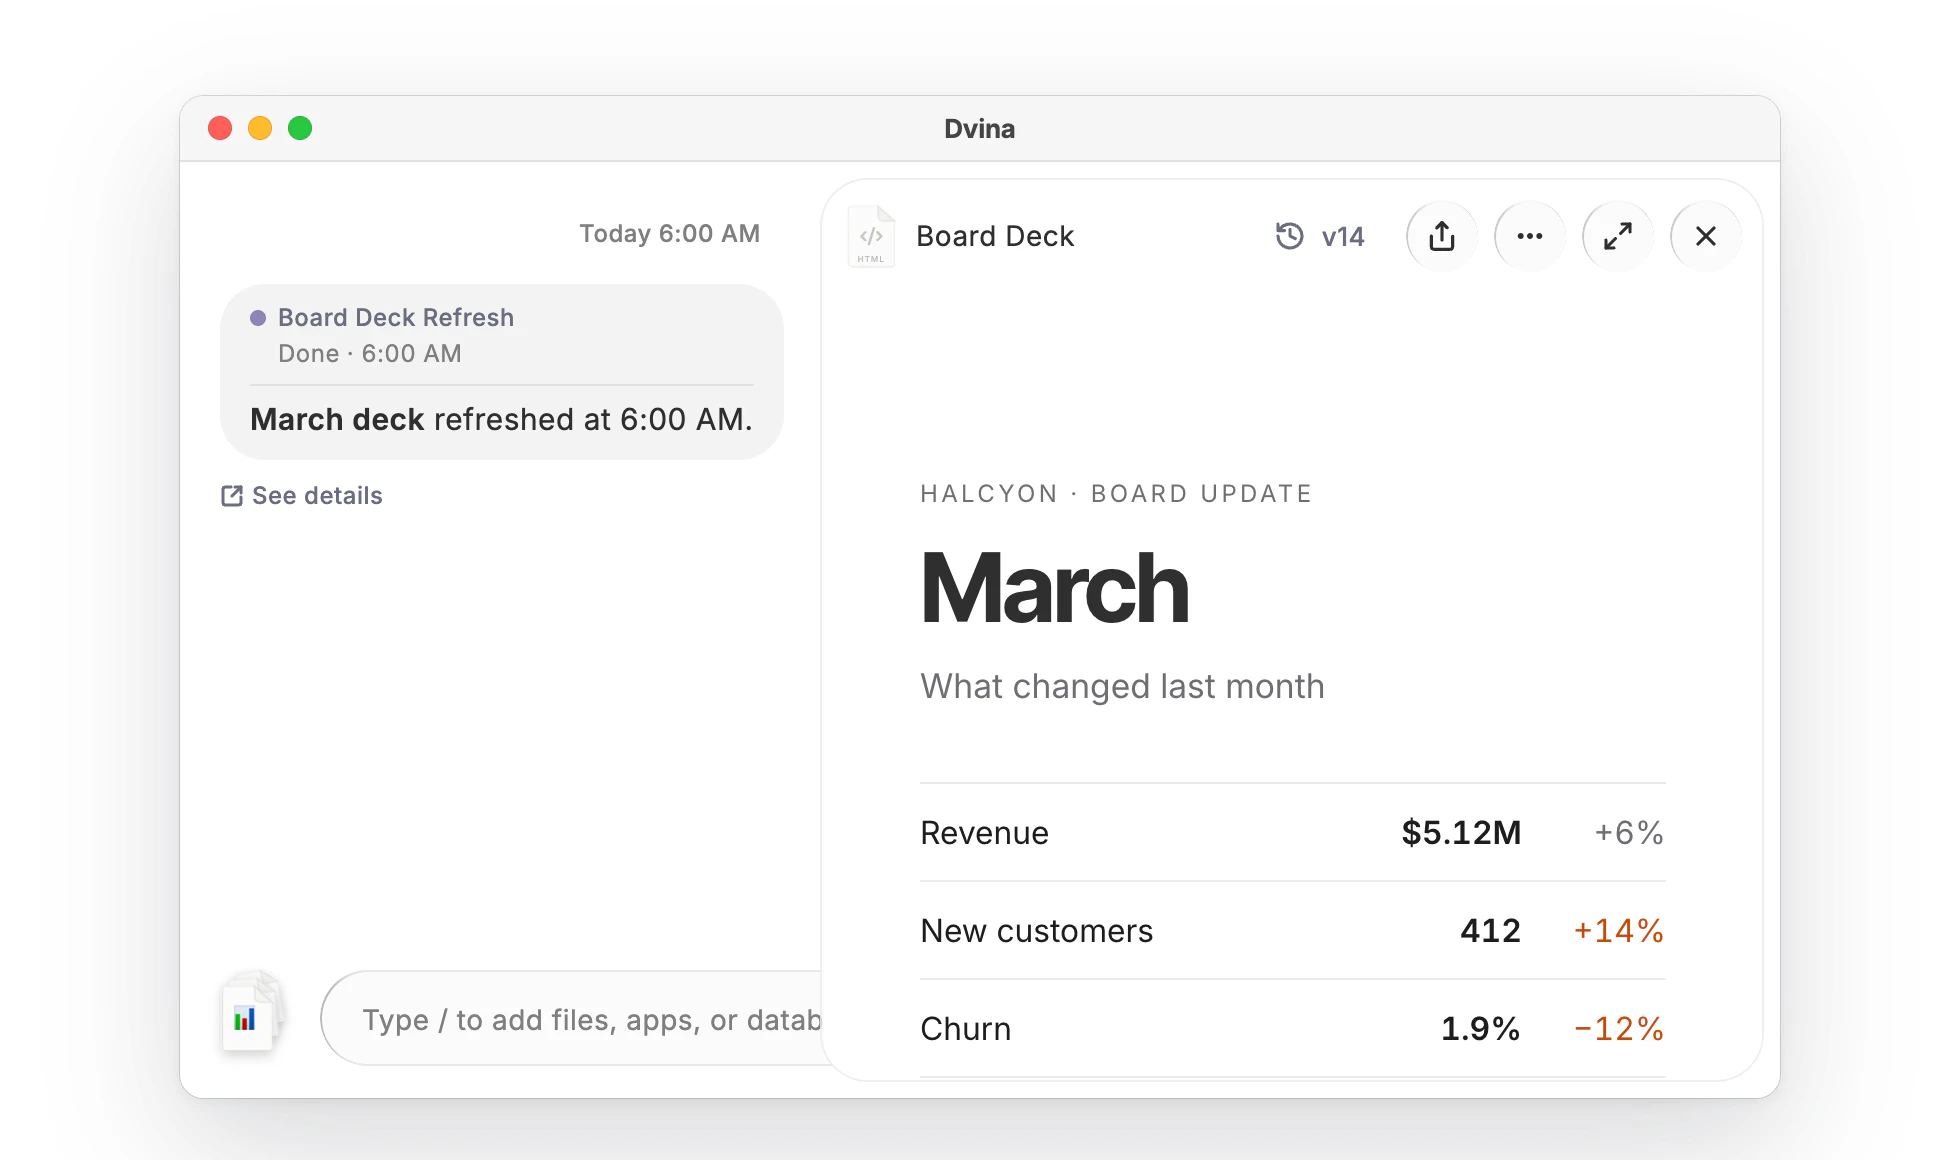Click the HTML file icon beside Board Deck

(x=871, y=236)
